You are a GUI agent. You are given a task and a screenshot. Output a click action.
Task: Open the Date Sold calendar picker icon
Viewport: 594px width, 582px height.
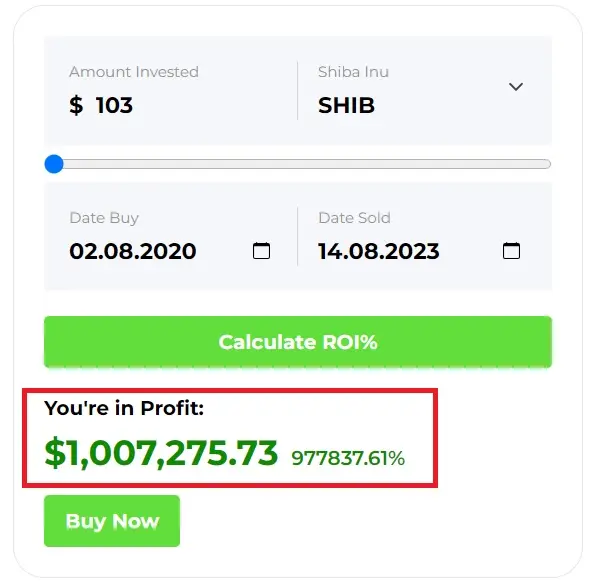511,250
